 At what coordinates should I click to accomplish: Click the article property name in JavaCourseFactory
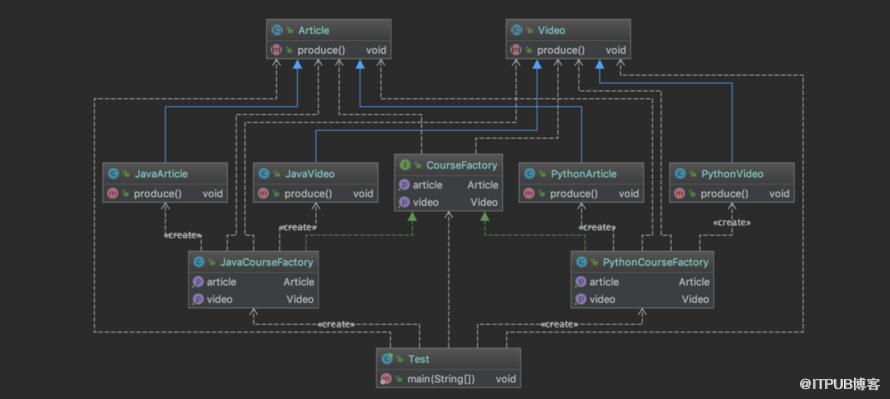[x=221, y=282]
